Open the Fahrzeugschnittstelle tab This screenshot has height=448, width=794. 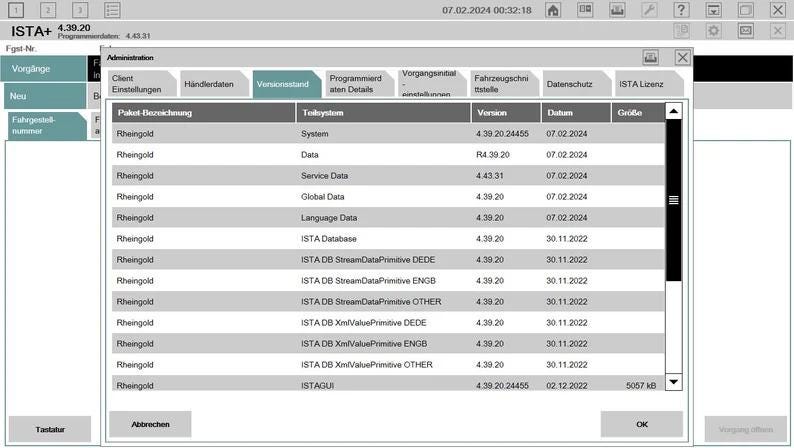click(504, 84)
